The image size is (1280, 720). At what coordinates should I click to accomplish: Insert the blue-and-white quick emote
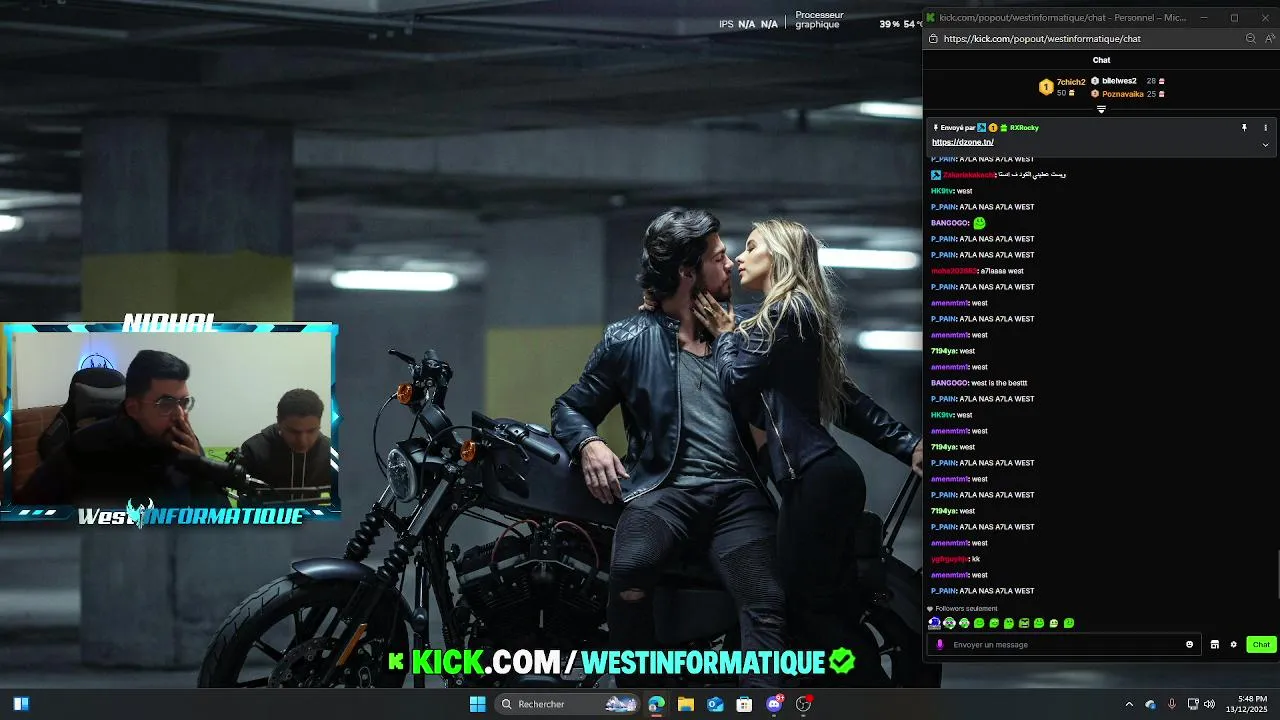tap(934, 623)
